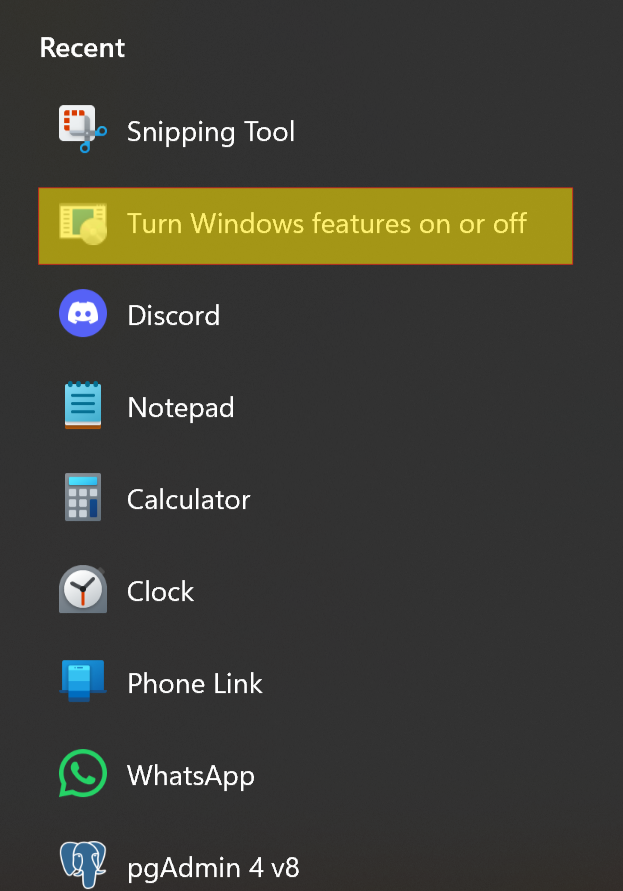Click the WhatsApp logo icon

pyautogui.click(x=83, y=775)
